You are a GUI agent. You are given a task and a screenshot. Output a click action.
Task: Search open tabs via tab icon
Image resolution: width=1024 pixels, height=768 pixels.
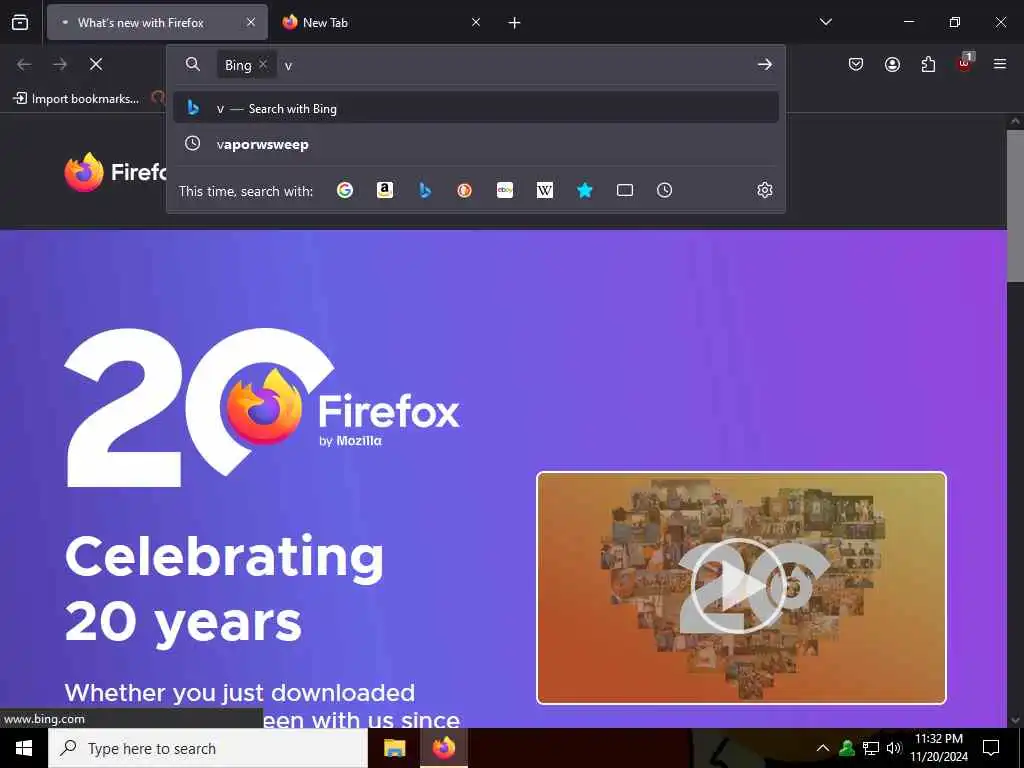625,190
